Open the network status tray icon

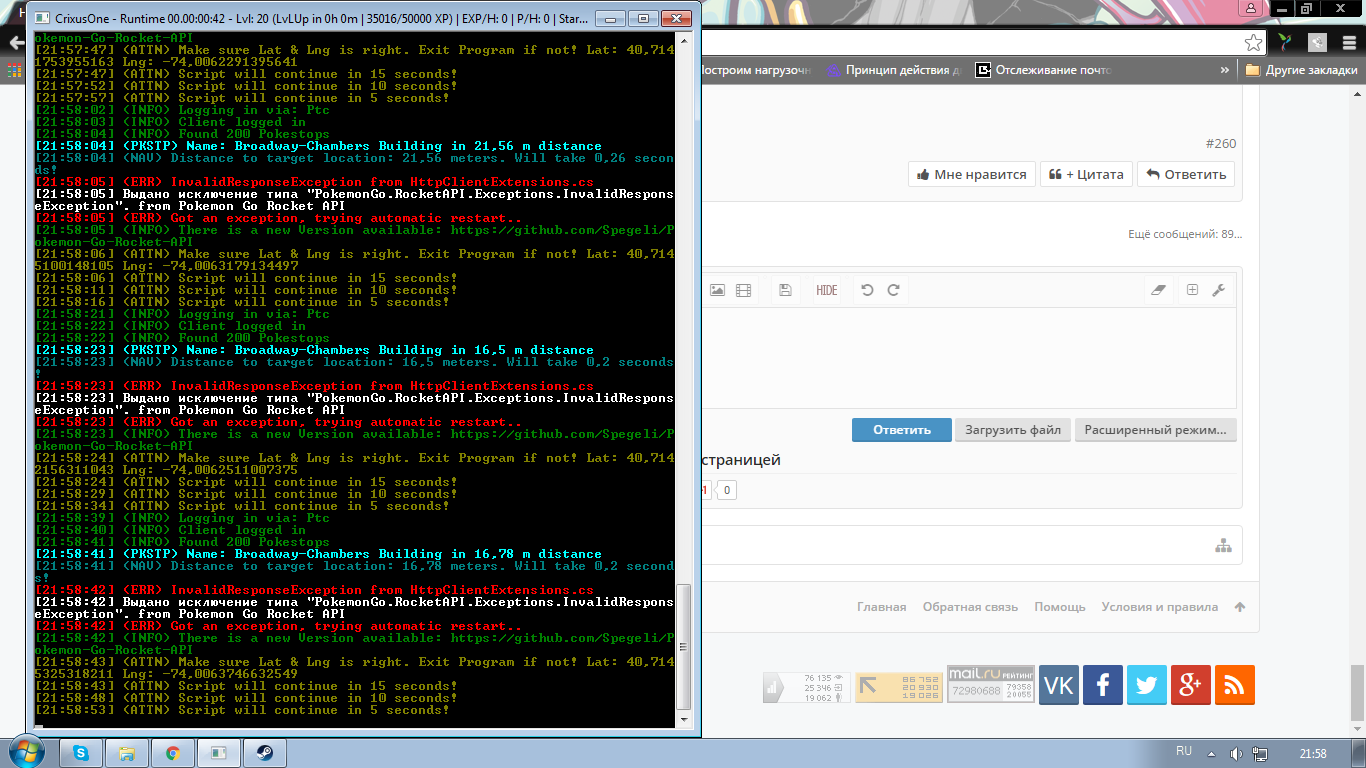[1260, 753]
